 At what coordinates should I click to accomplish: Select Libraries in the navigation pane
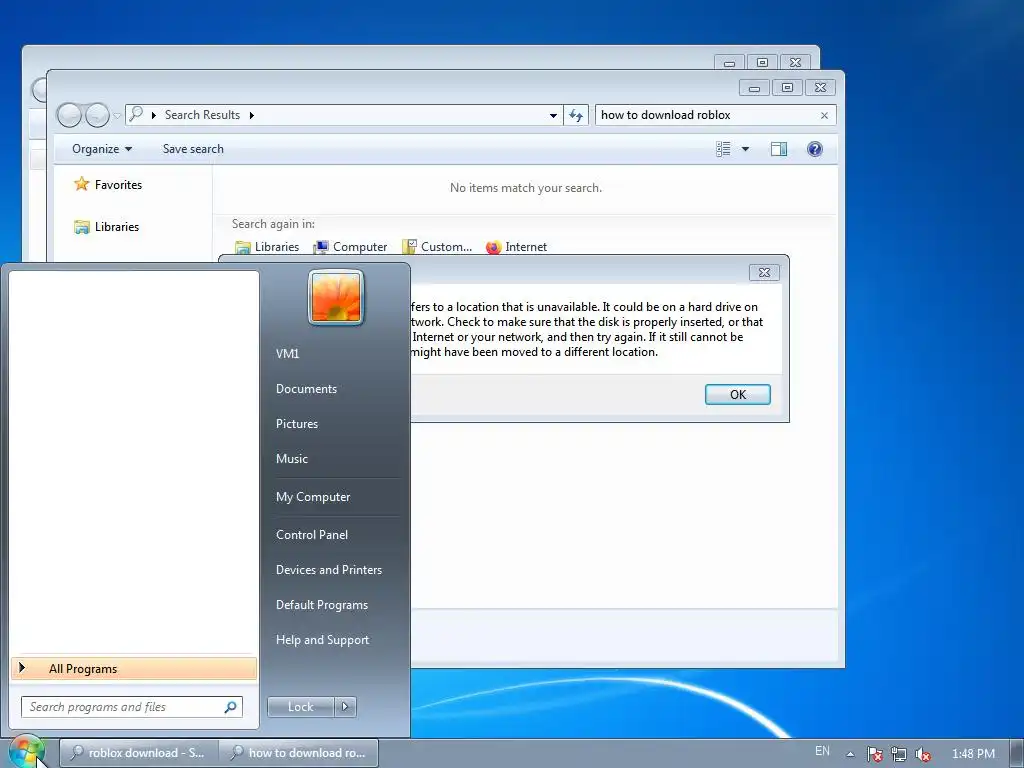coord(106,227)
